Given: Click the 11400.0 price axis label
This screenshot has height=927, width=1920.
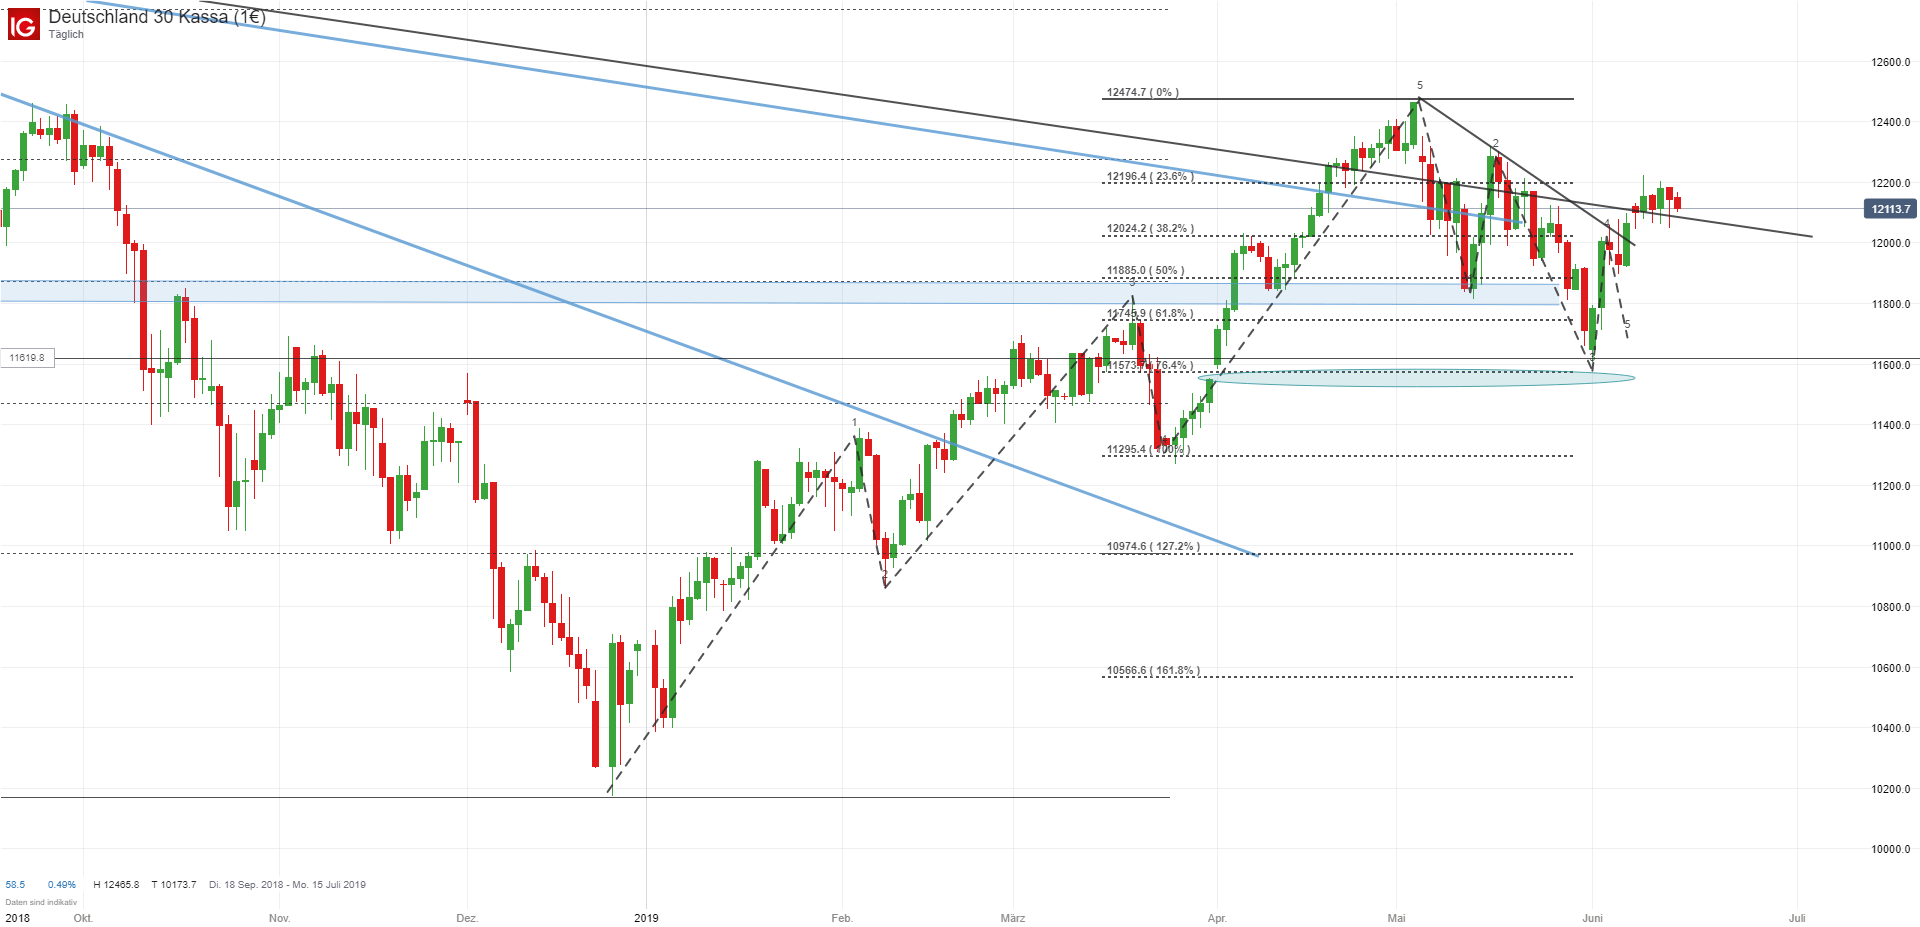Looking at the screenshot, I should click(1891, 425).
